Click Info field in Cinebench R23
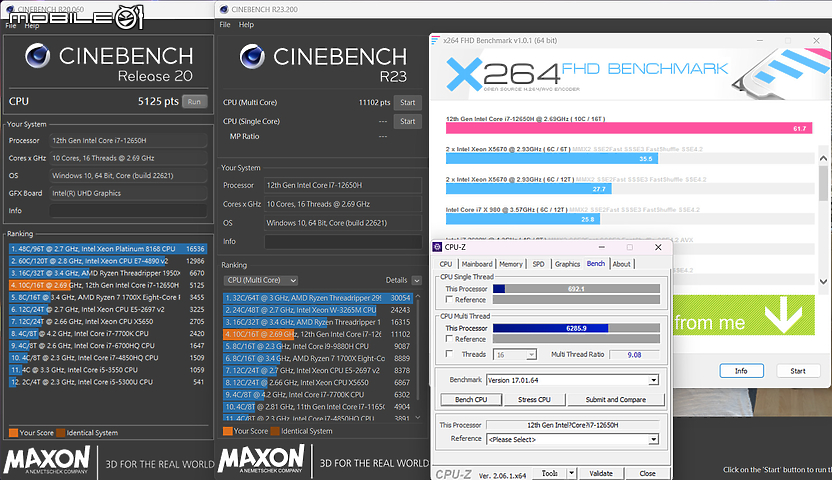 [343, 241]
